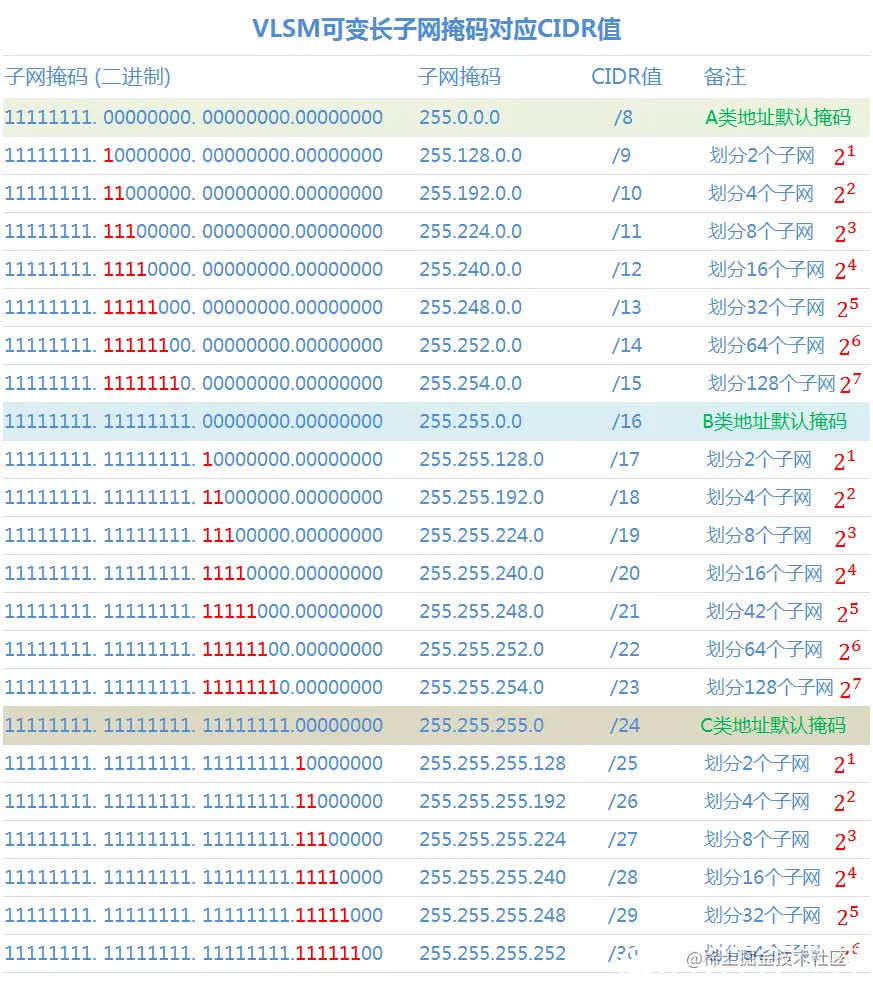Click the title VLSM可变长子网掩码对应CIDR值

point(436,29)
